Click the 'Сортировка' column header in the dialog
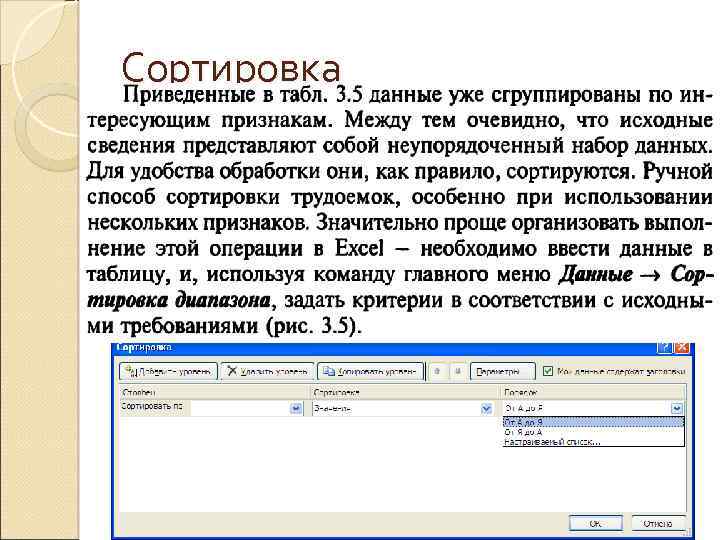This screenshot has height=540, width=720. coord(405,393)
